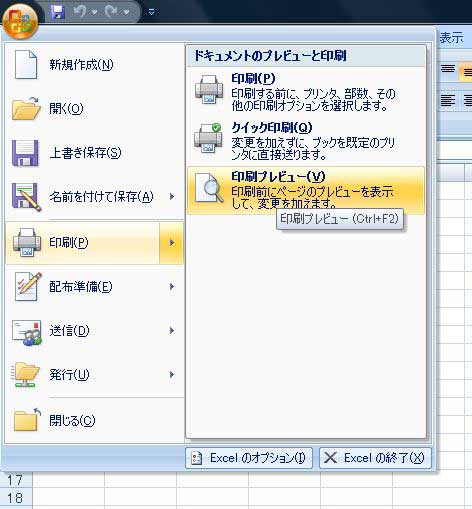The image size is (472, 509).
Task: Click the Save floppy icon in quick access toolbar
Action: coord(57,12)
